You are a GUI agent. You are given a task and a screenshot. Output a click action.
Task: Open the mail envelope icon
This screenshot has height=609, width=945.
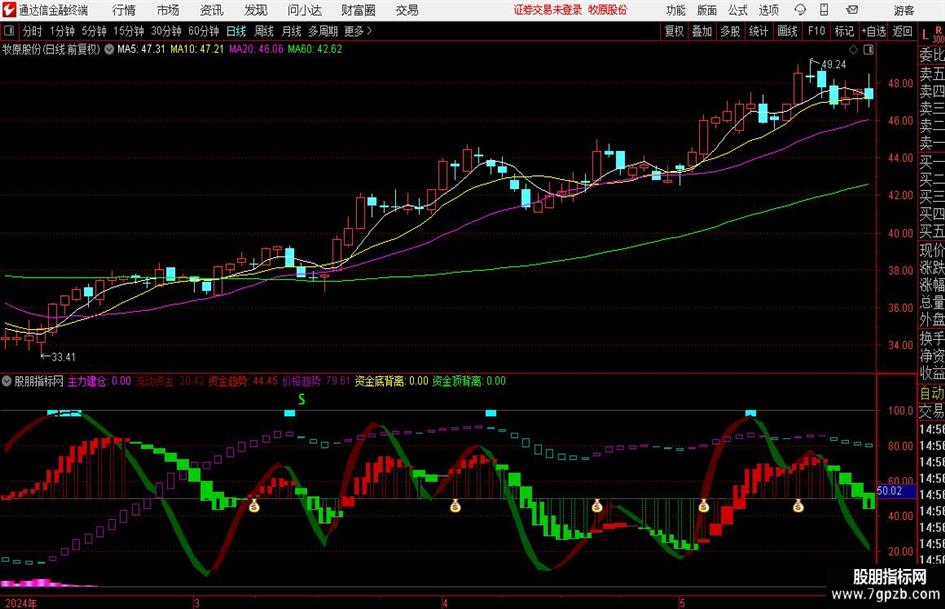(x=852, y=10)
